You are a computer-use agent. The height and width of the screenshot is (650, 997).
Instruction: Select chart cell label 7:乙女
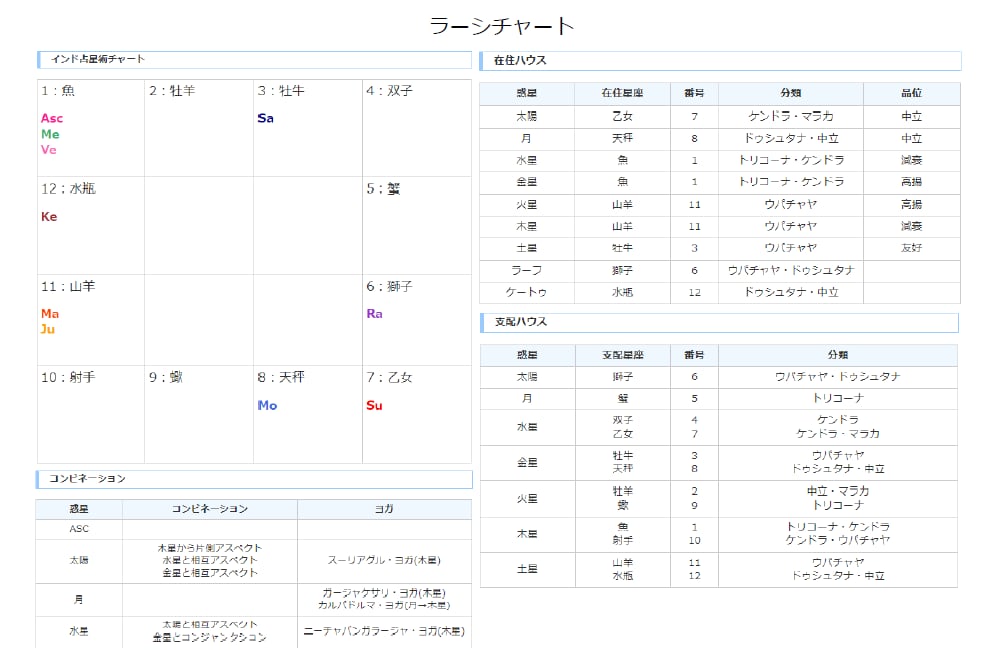(389, 378)
